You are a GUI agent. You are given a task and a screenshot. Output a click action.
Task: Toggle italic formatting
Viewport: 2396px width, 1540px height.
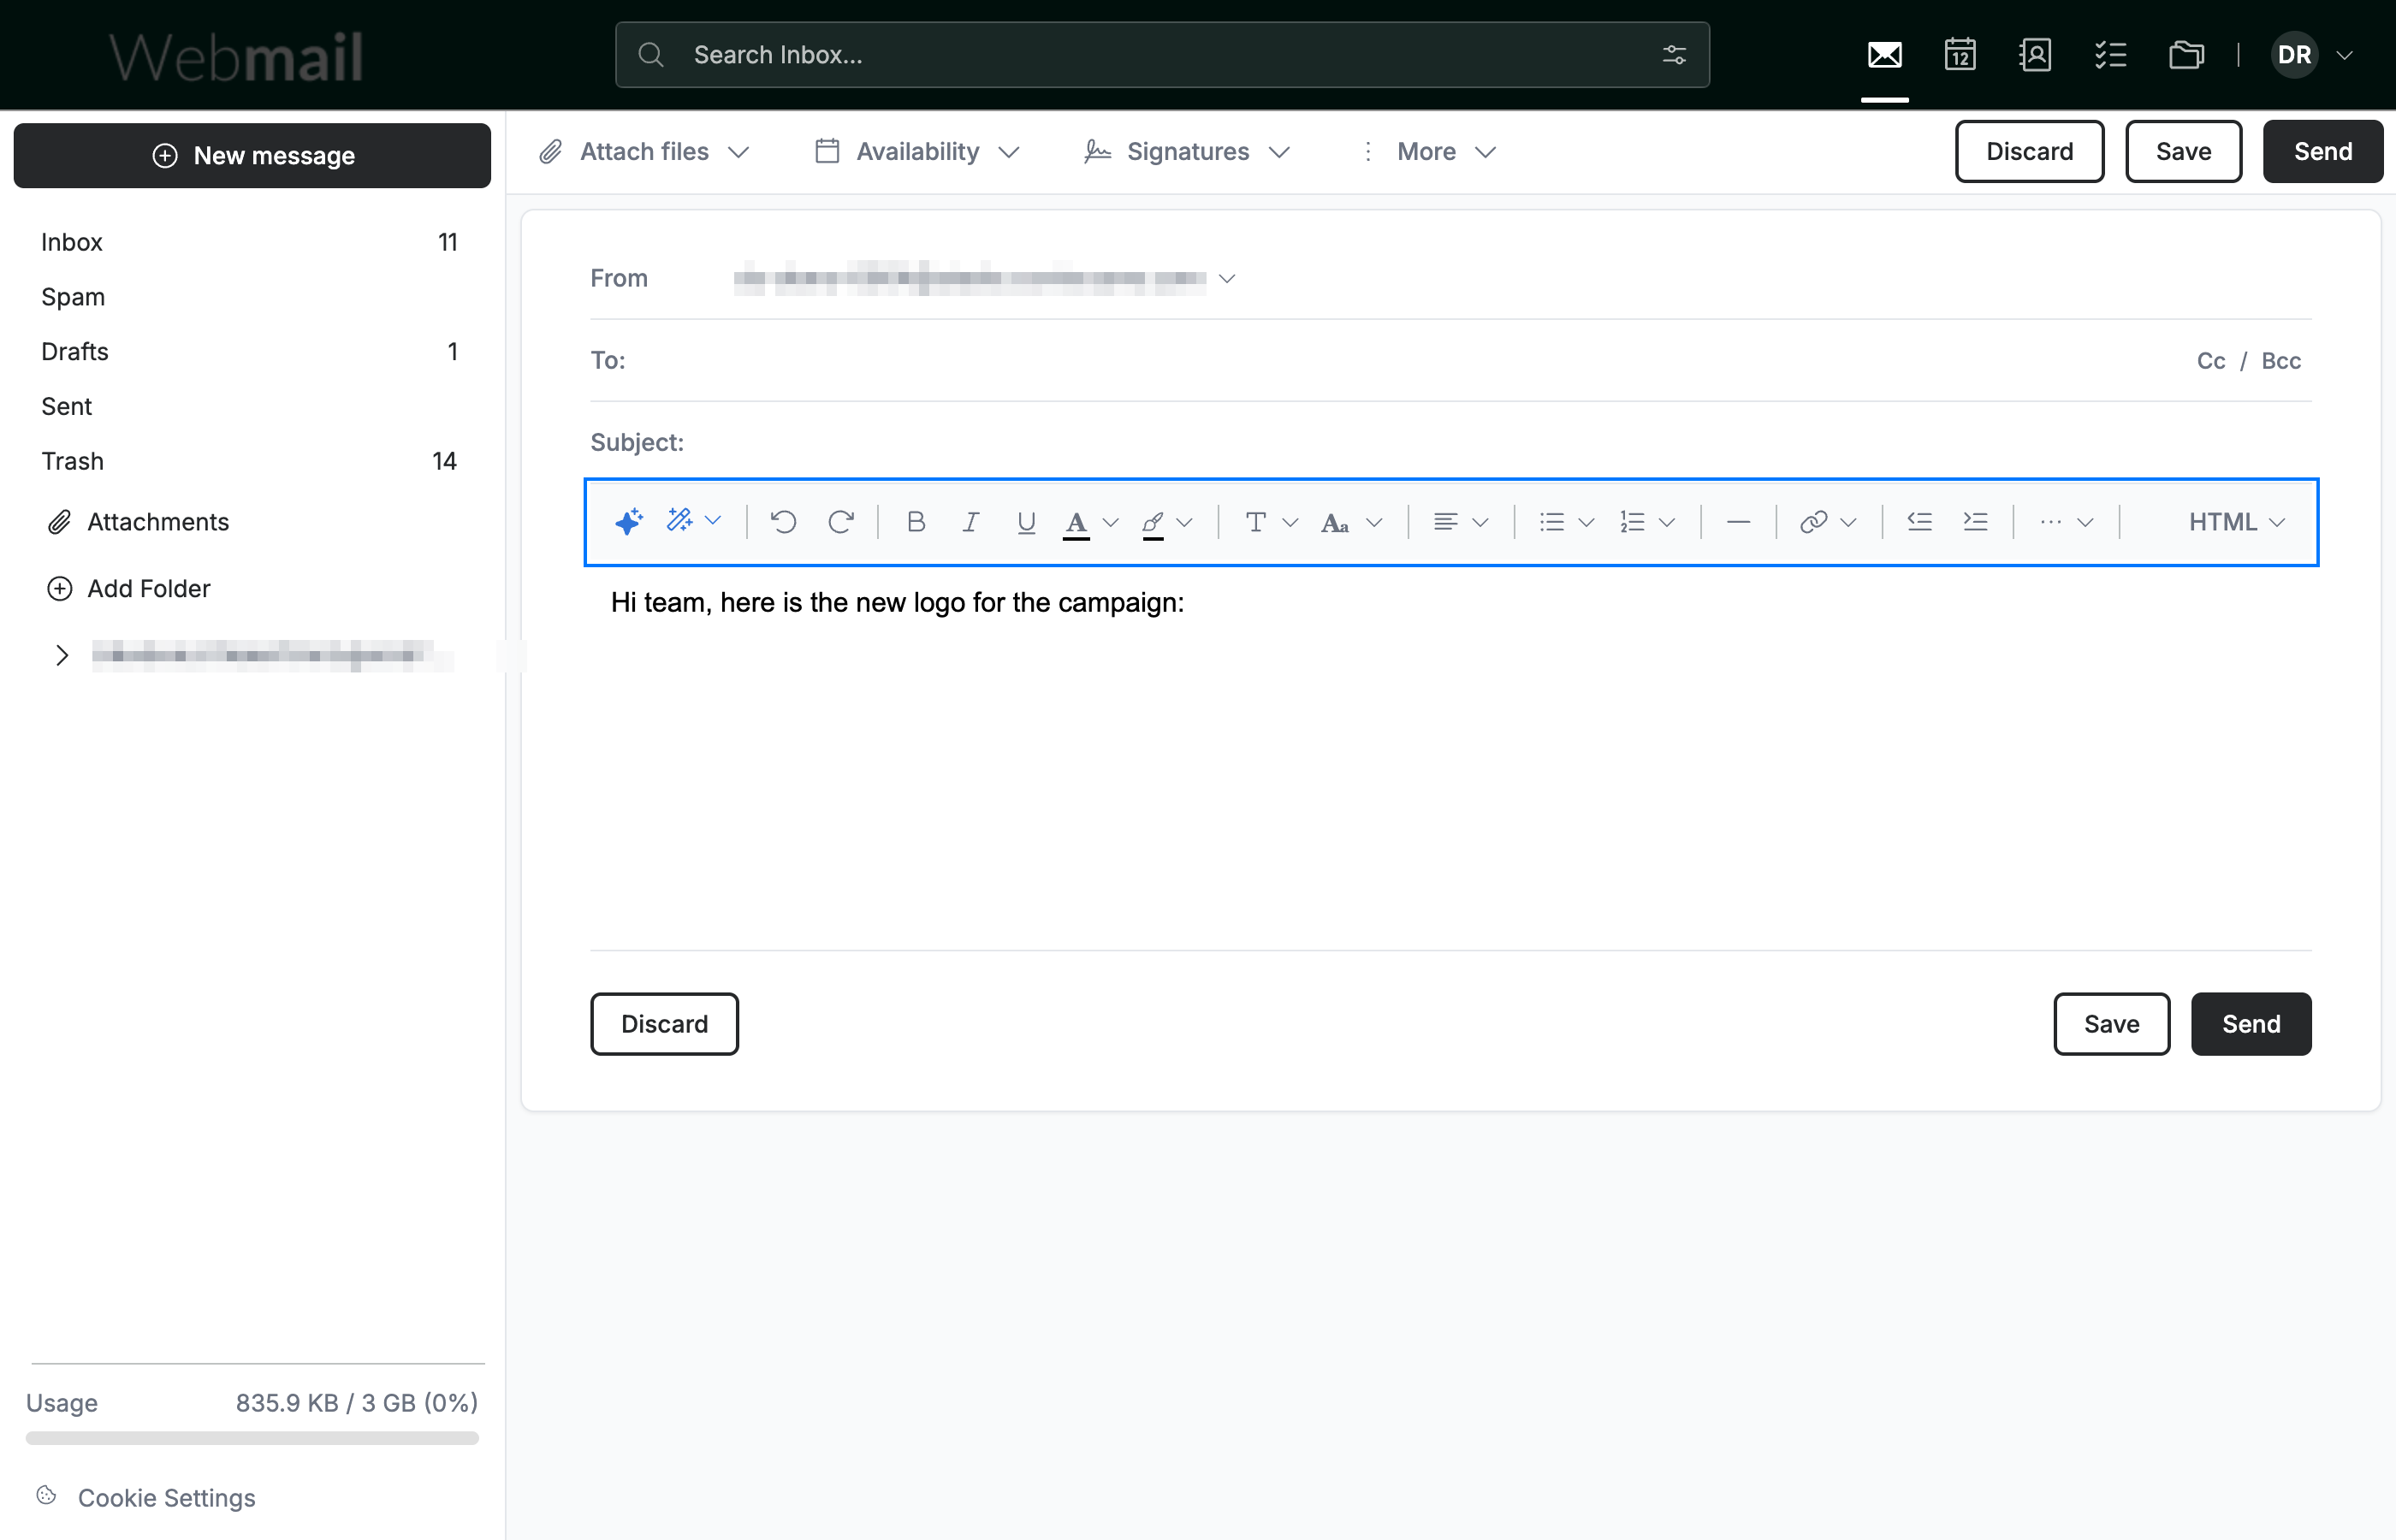pos(970,521)
